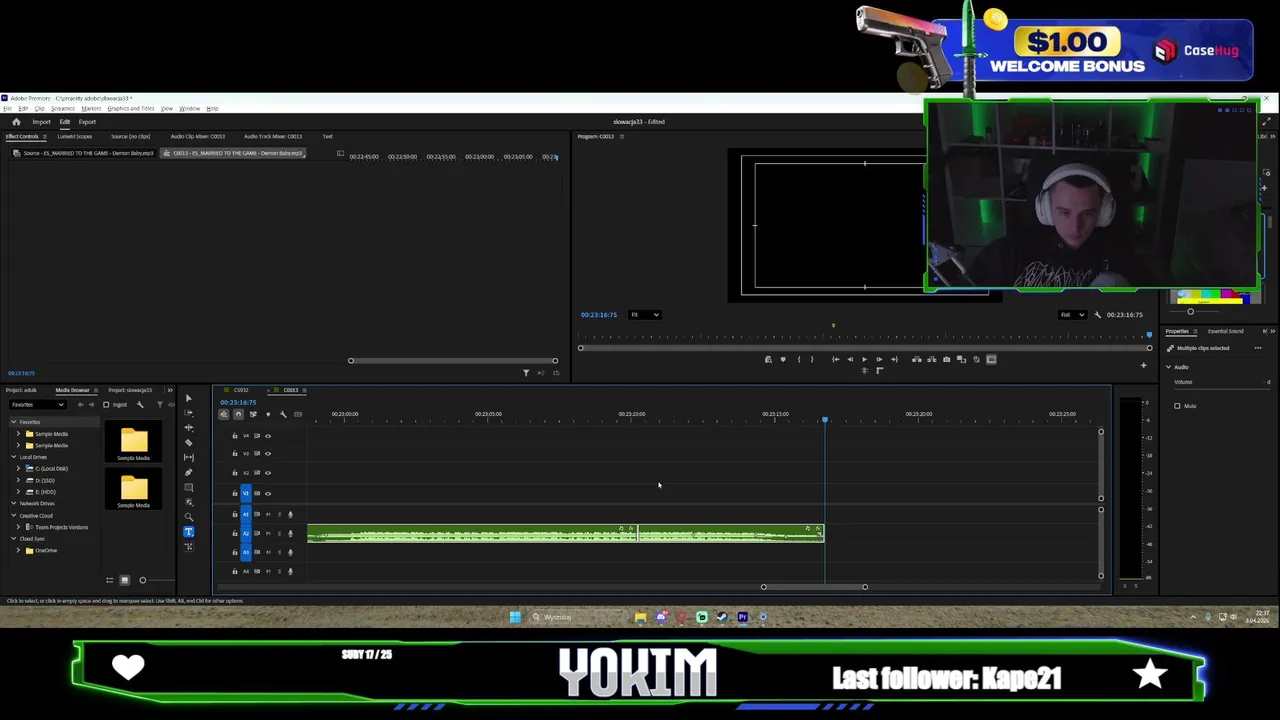Enable voice-over record on track A3
This screenshot has height=720, width=1280.
click(x=290, y=552)
